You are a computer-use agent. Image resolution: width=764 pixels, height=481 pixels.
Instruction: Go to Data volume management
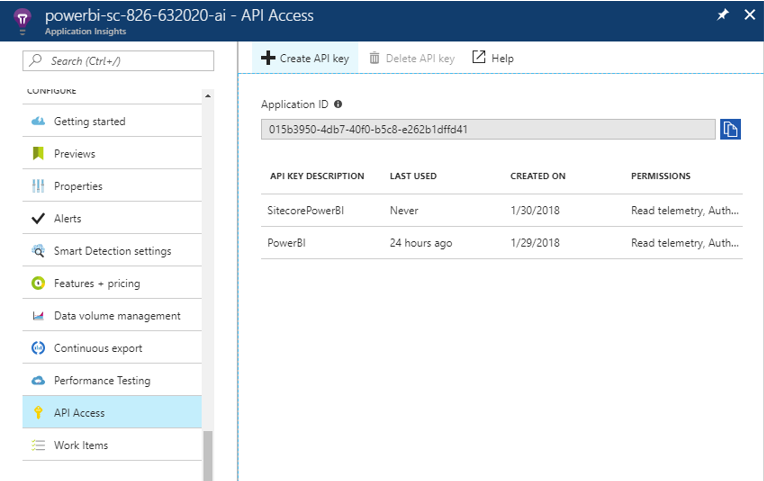117,316
